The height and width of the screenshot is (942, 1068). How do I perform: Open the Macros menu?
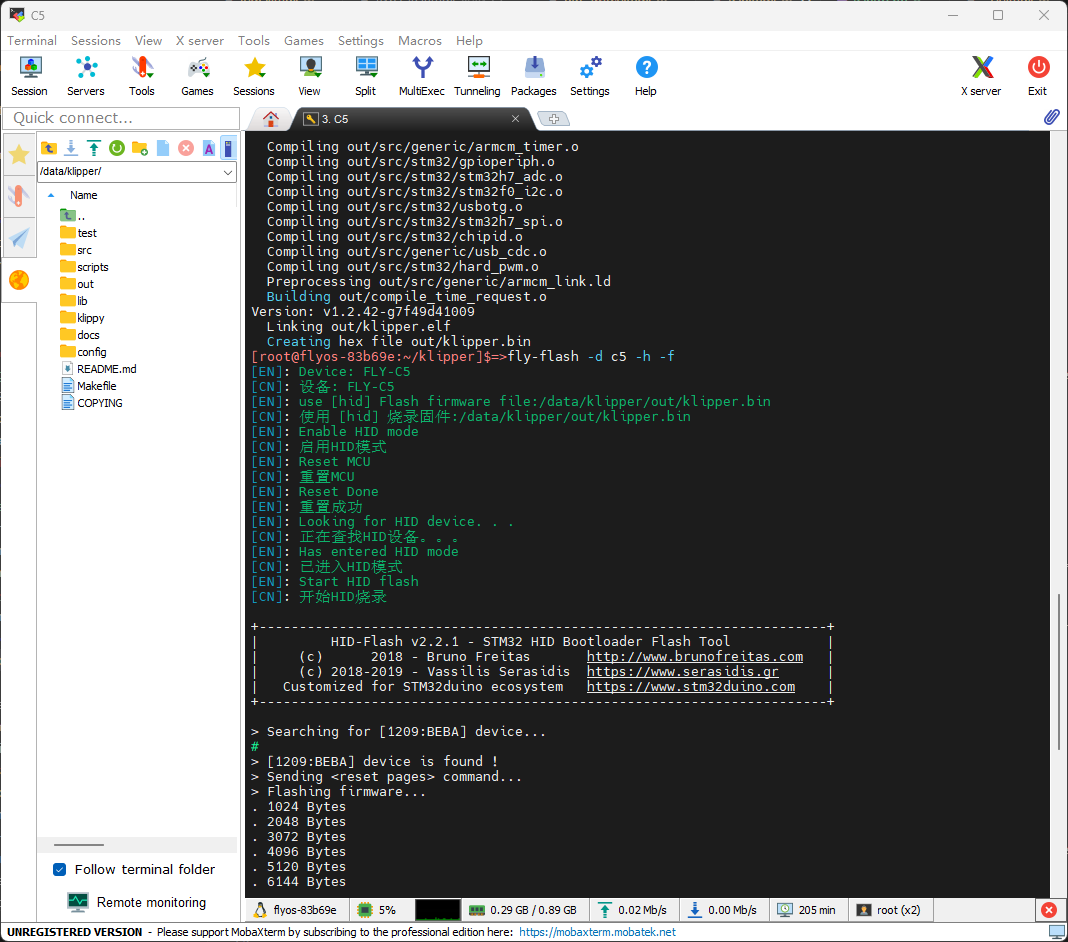tap(420, 40)
